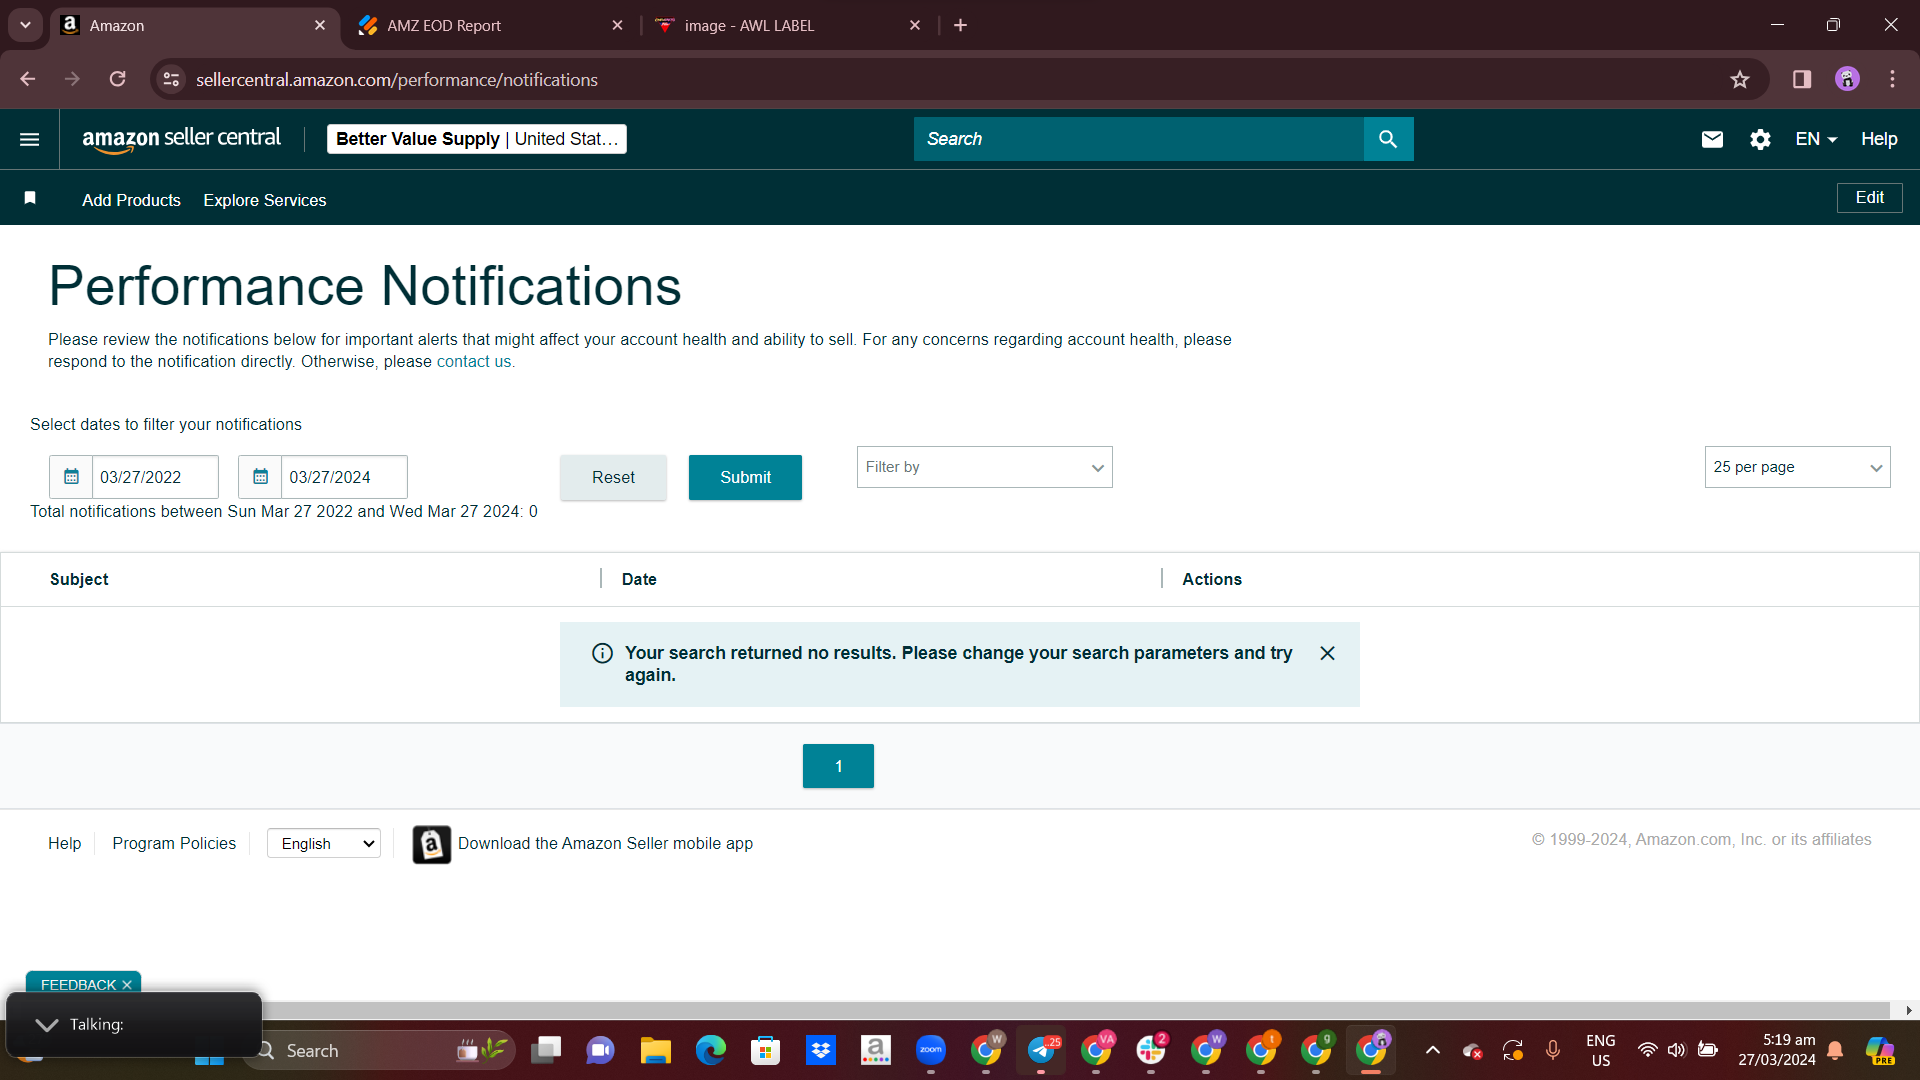Open Microsoft Store from the taskbar
Viewport: 1920px width, 1080px height.
pyautogui.click(x=766, y=1051)
